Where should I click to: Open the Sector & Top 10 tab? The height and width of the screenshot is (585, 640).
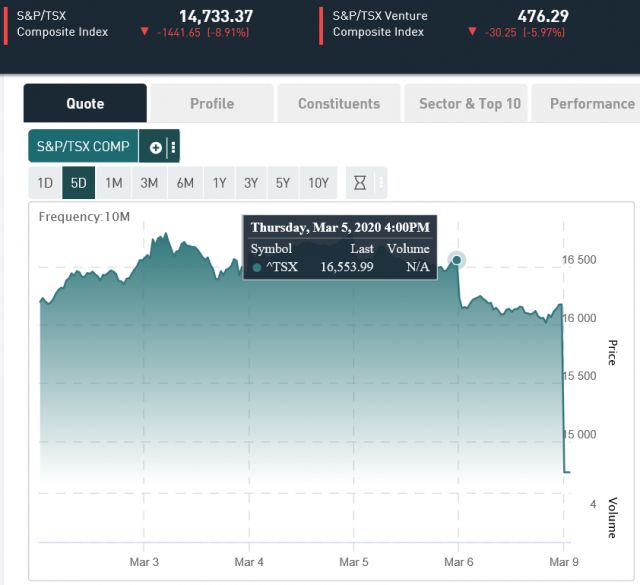[x=470, y=103]
